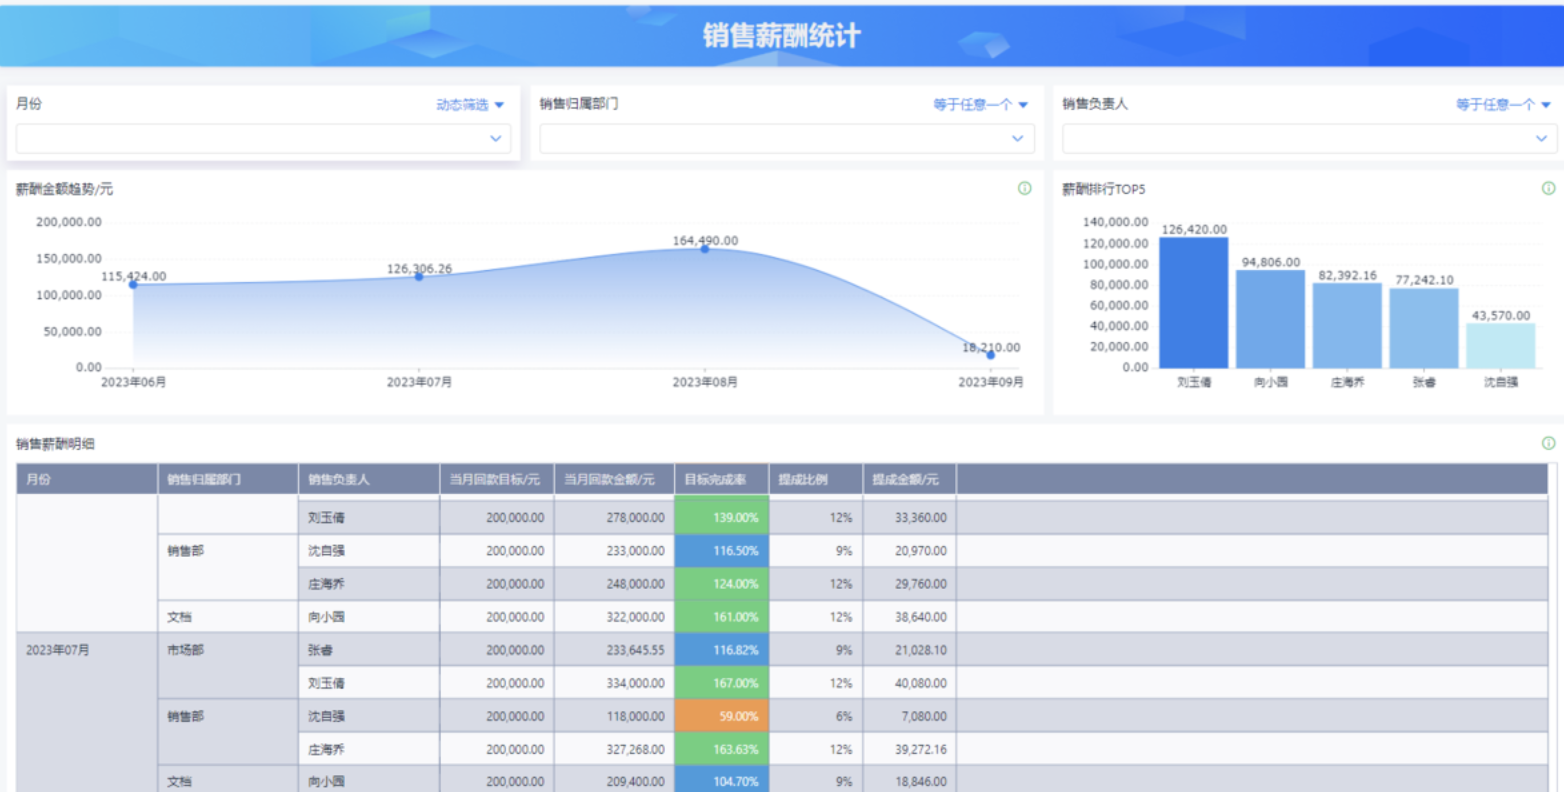Click 提成金额/元 column header
Screen dimensions: 1564x792
click(909, 479)
